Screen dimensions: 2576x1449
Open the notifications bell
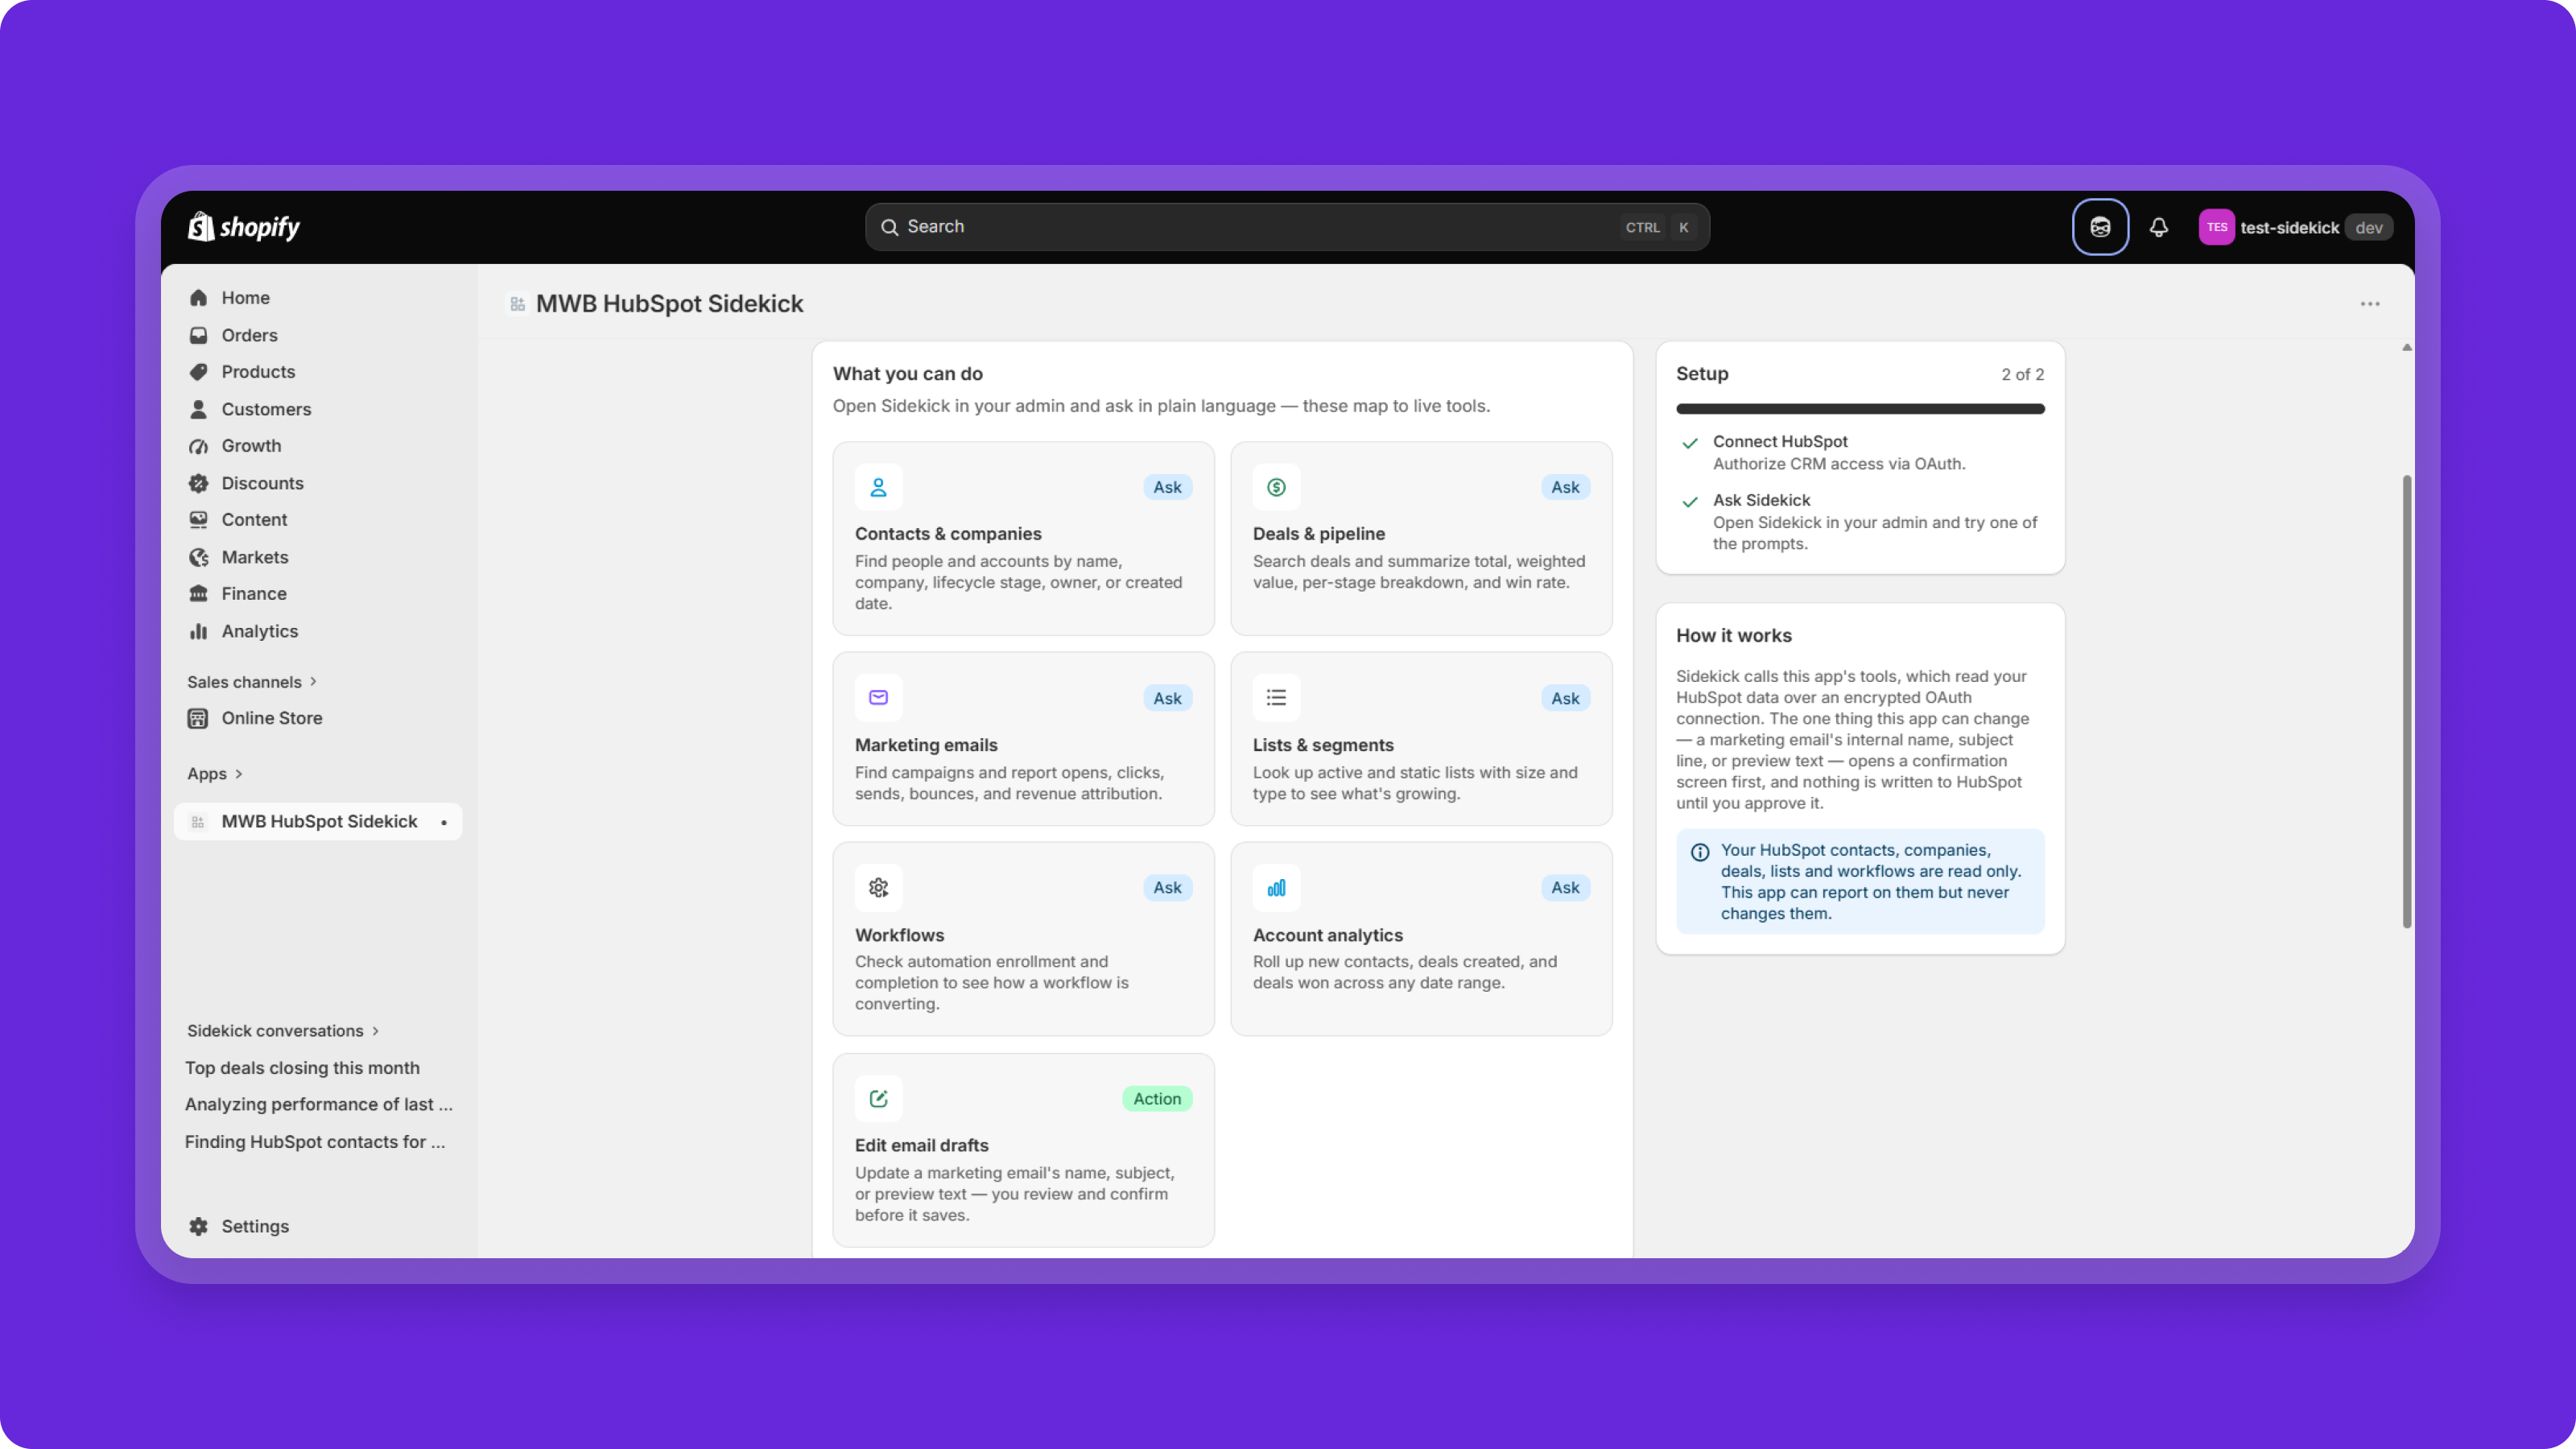(2159, 227)
